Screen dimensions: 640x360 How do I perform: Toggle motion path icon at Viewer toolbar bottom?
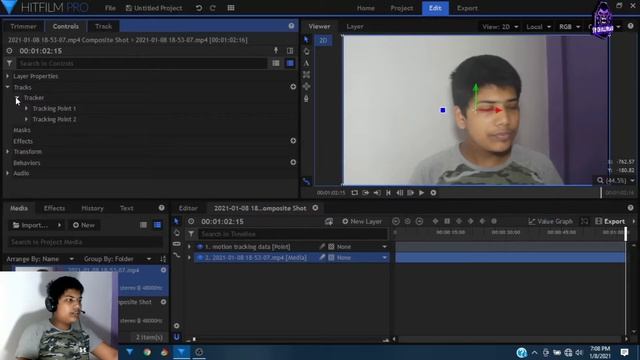(306, 181)
